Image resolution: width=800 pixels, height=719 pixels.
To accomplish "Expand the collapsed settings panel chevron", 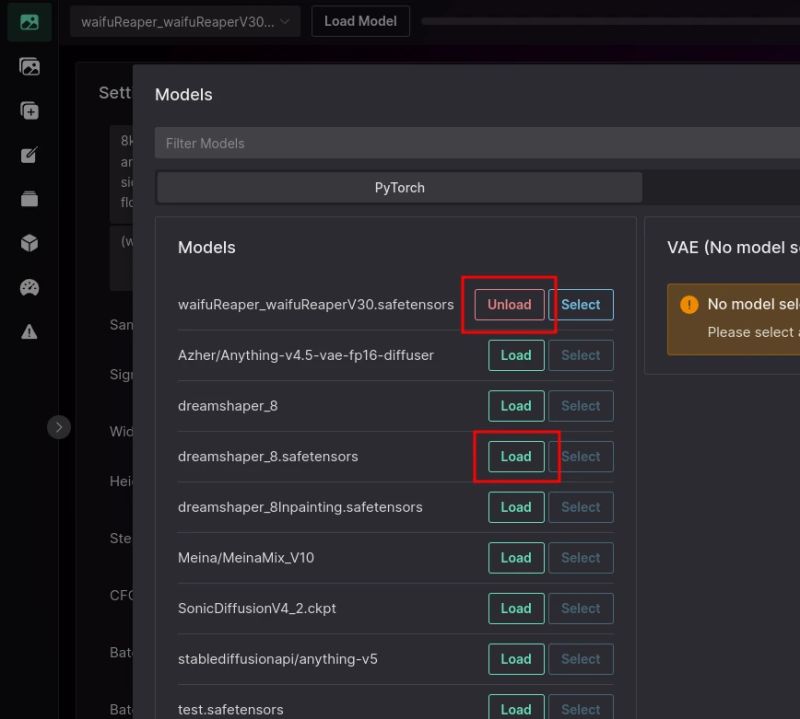I will (59, 426).
